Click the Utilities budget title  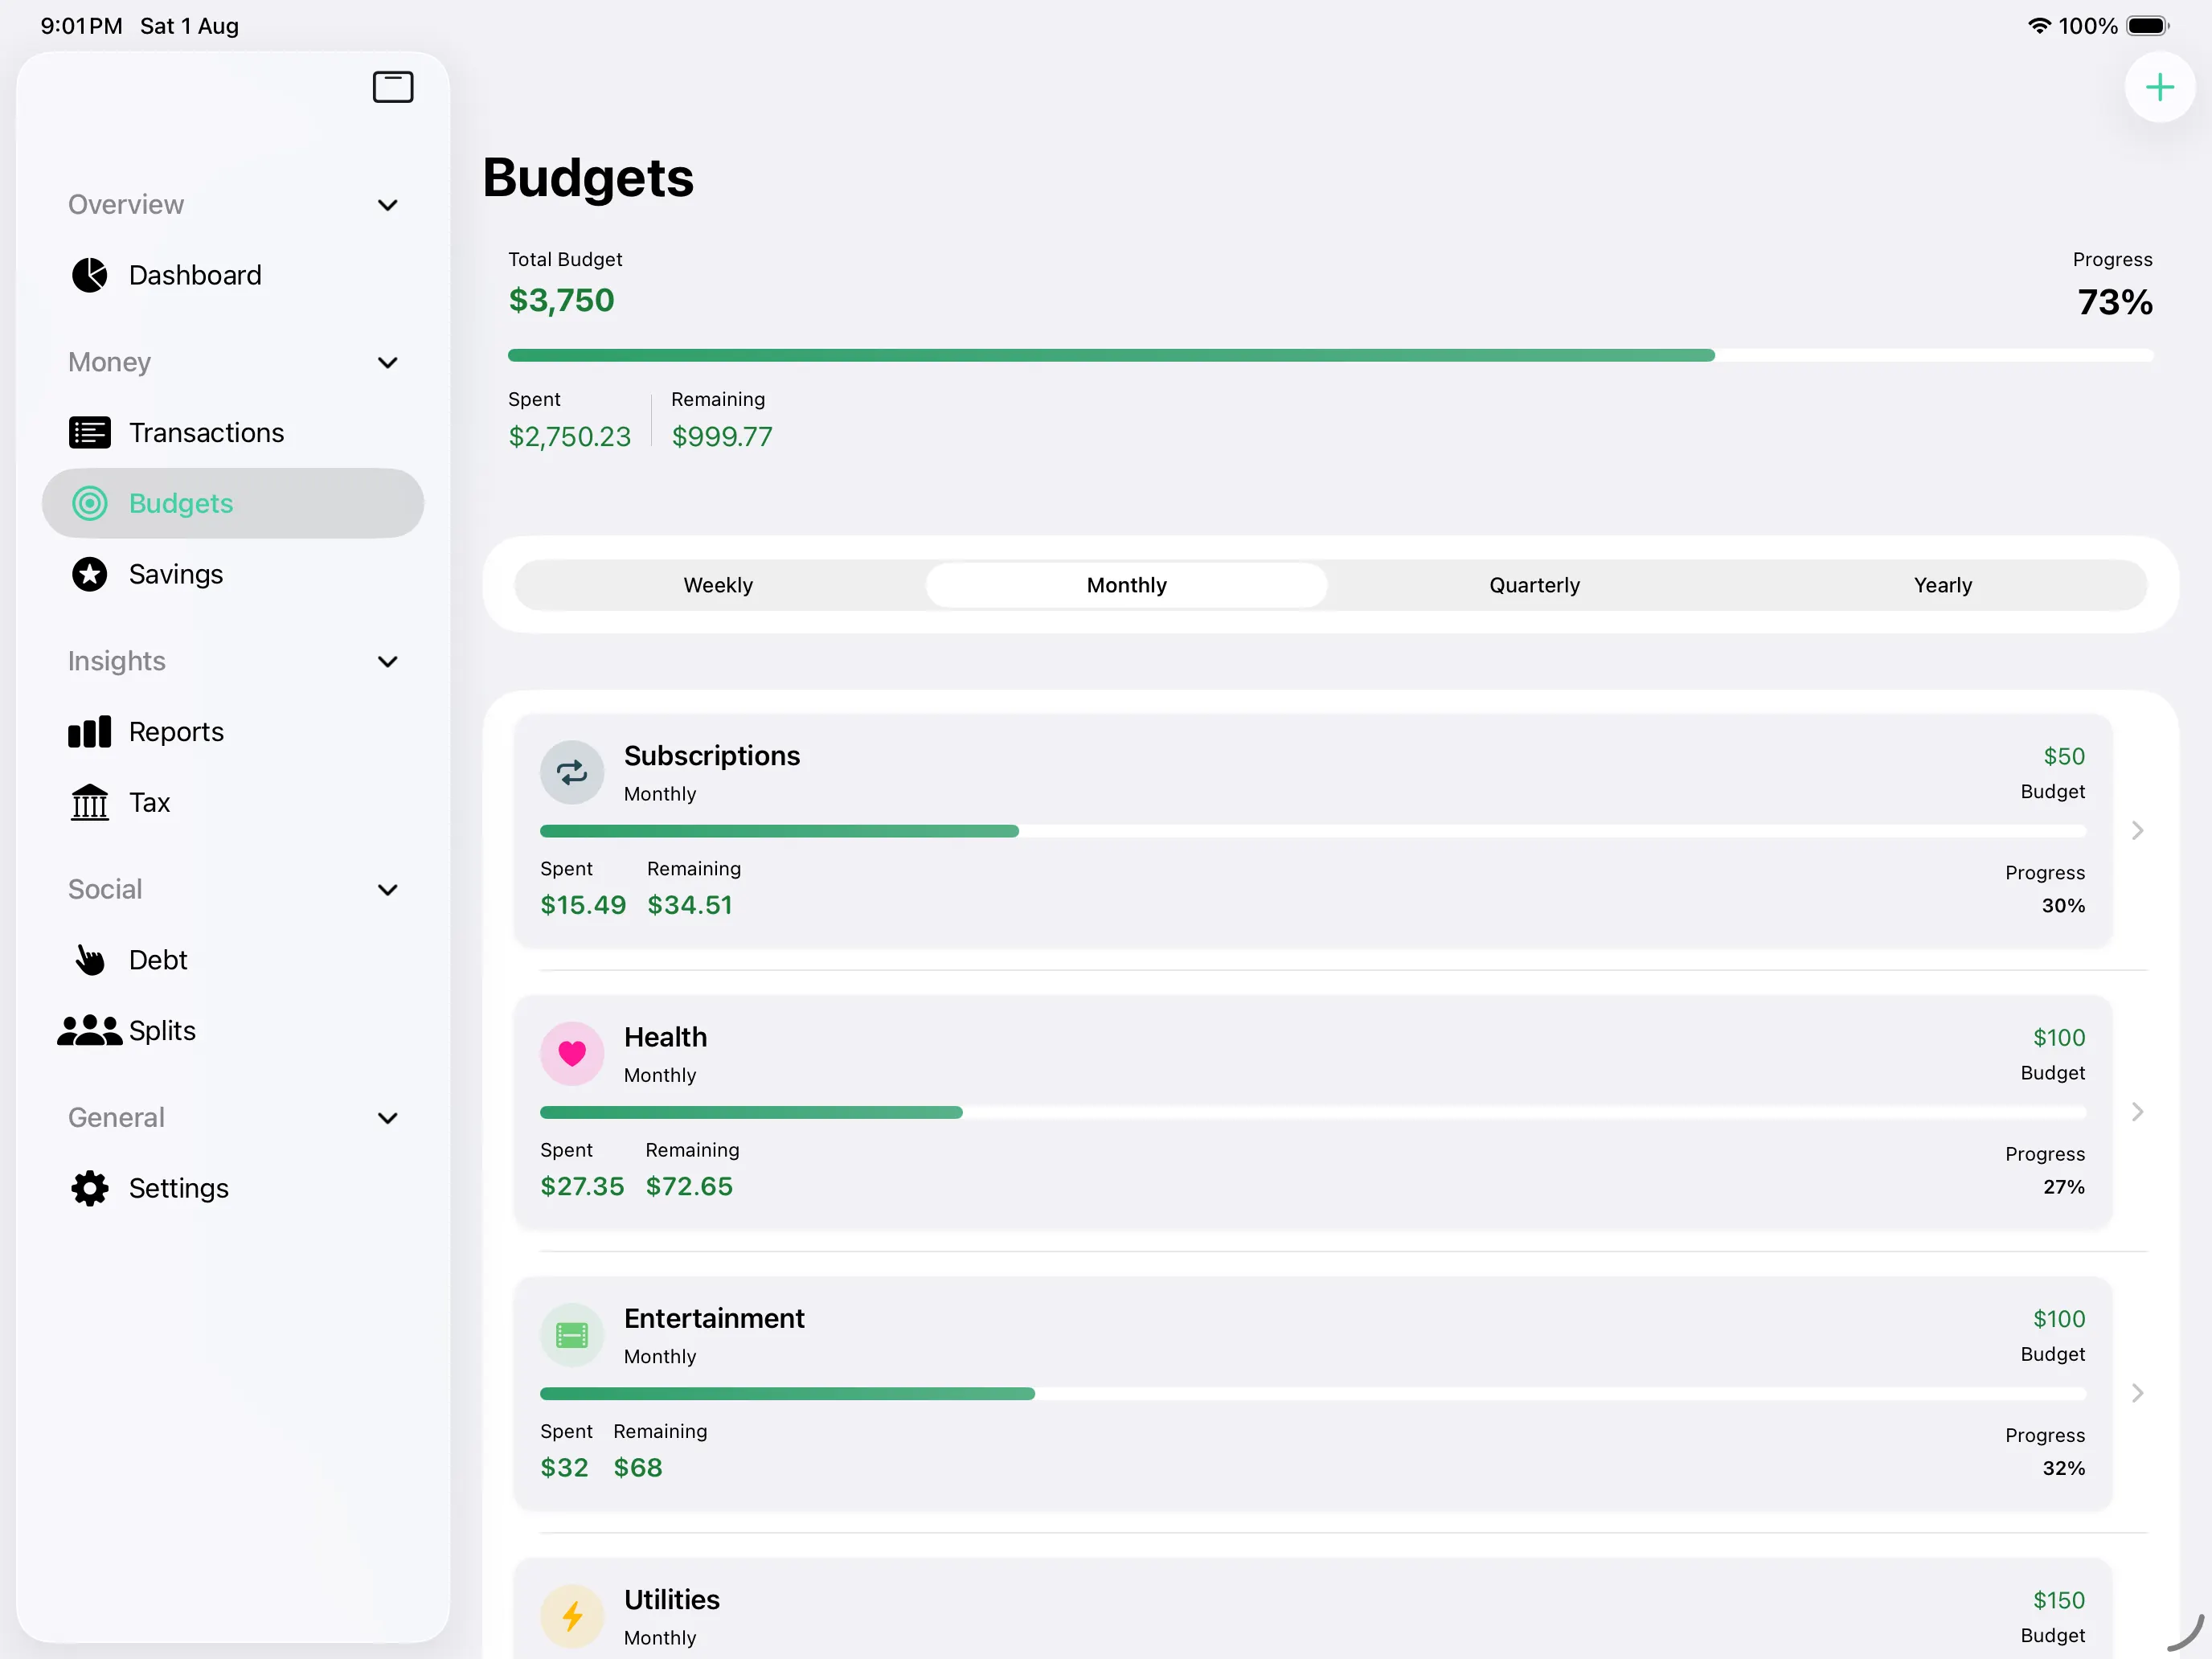point(672,1599)
